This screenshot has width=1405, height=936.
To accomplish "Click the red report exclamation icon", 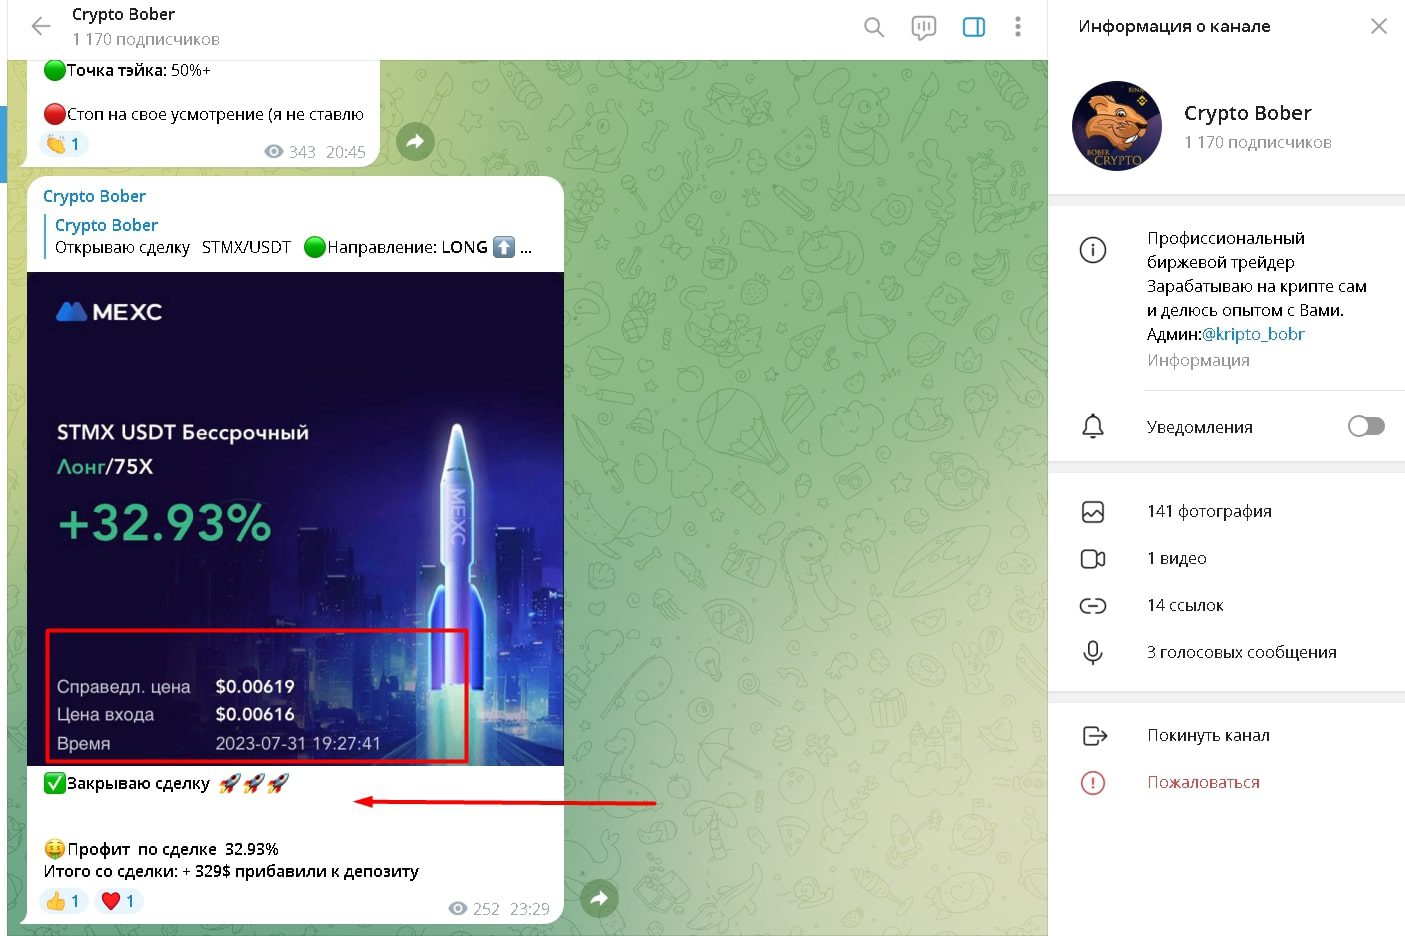I will (1093, 783).
